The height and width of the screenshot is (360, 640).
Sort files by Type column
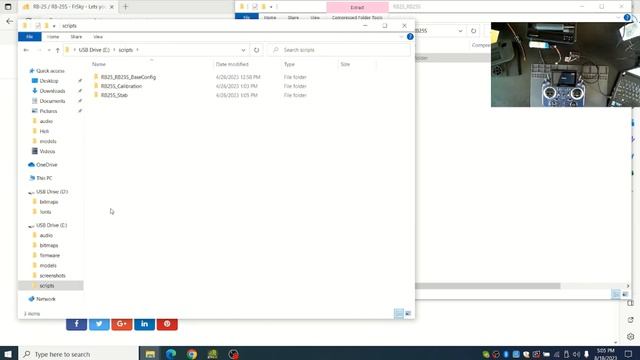point(289,64)
